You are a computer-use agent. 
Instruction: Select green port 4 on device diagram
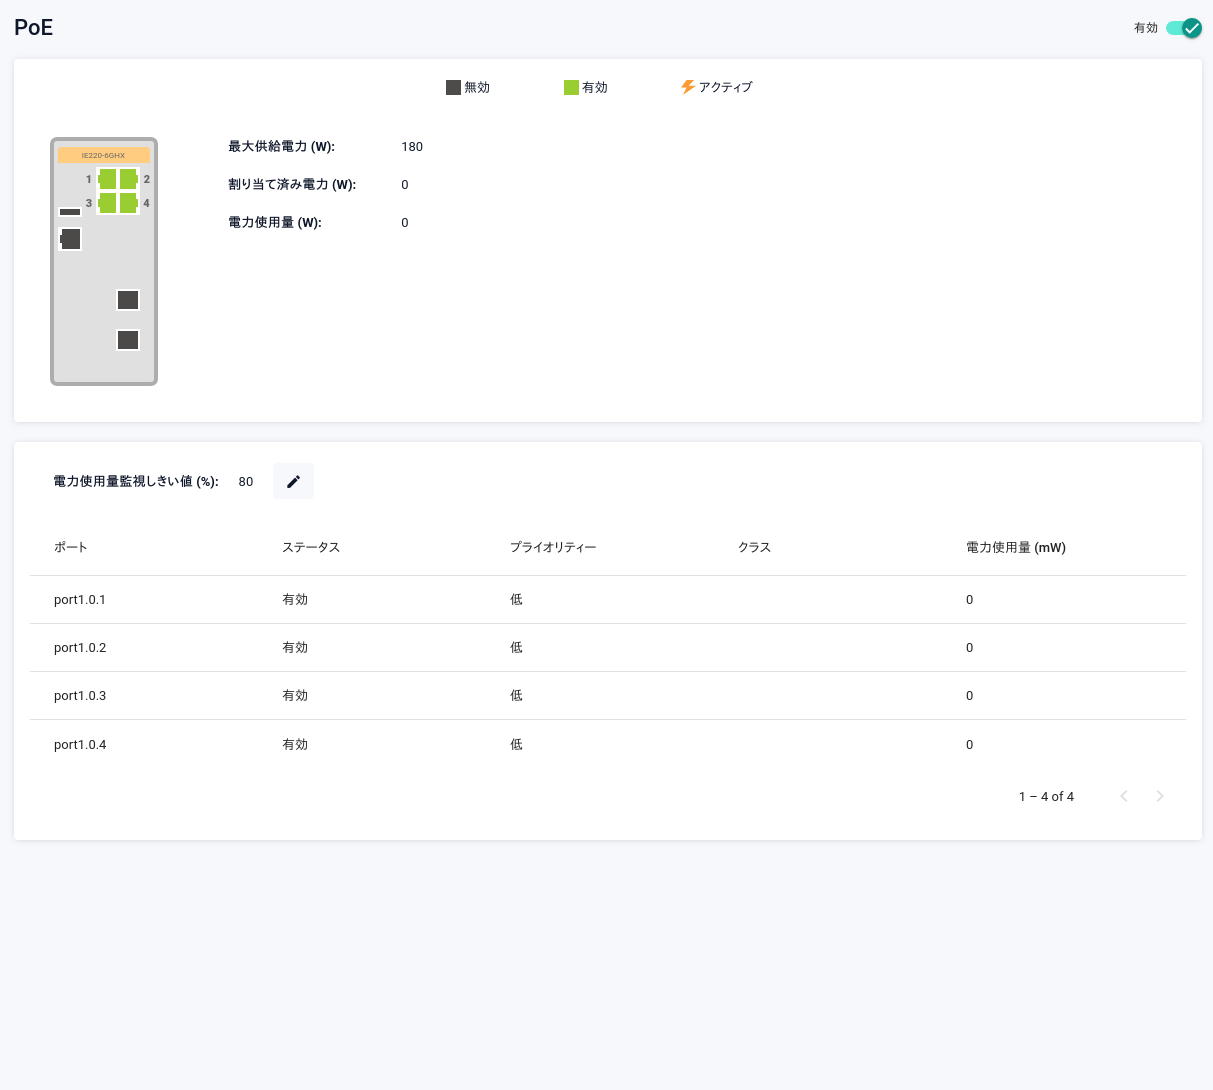[128, 203]
